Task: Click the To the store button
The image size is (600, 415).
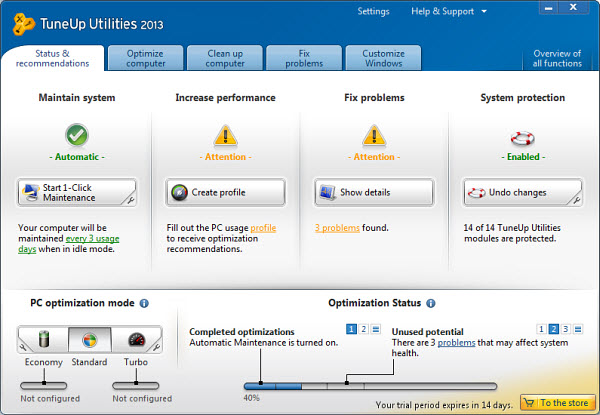Action: coord(558,403)
